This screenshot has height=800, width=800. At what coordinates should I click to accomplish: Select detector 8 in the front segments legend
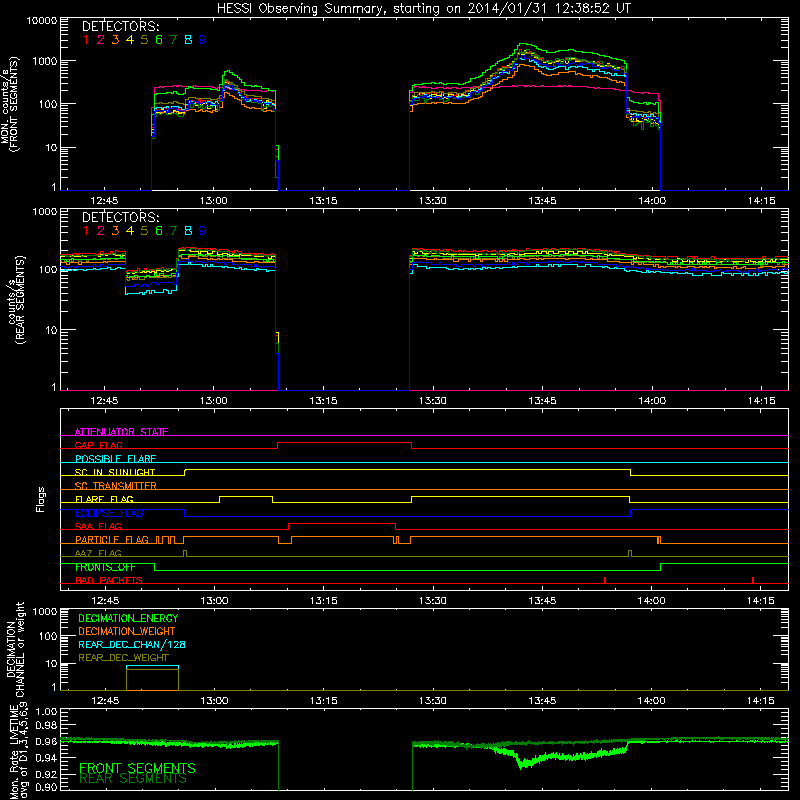(x=188, y=40)
